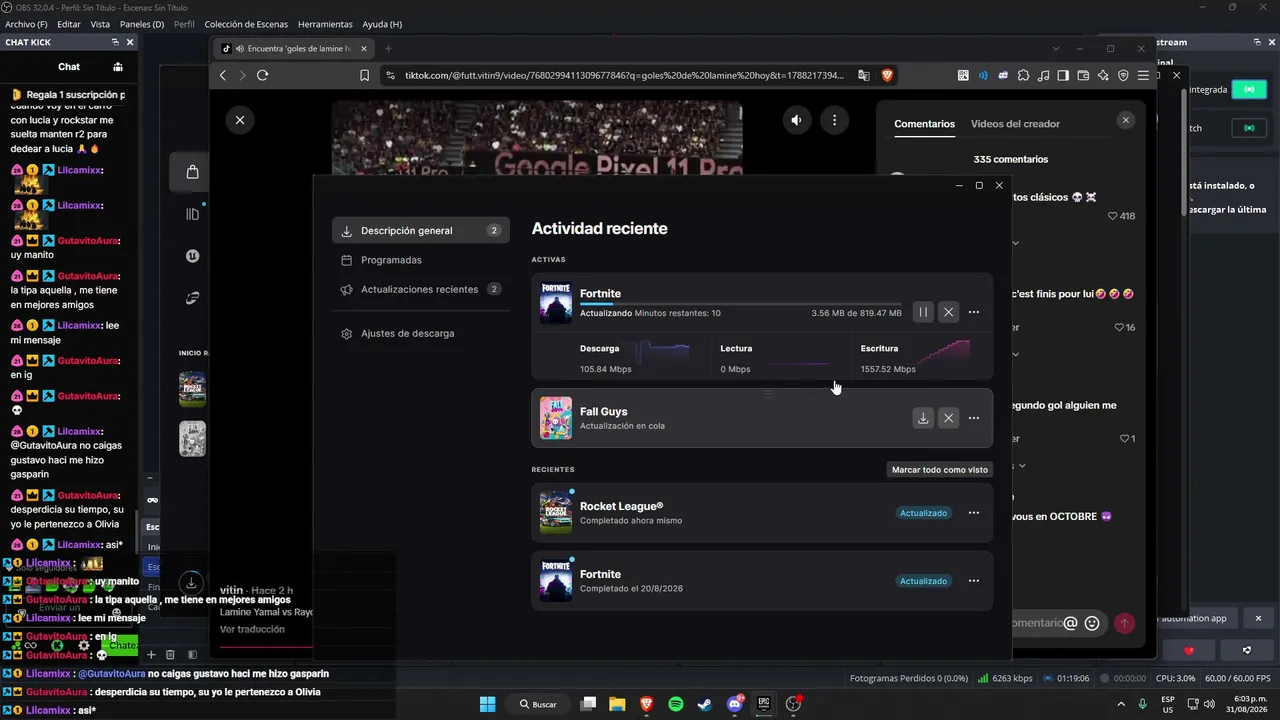Like the TikTok comment with 16 likes
1280x720 pixels.
point(1119,327)
